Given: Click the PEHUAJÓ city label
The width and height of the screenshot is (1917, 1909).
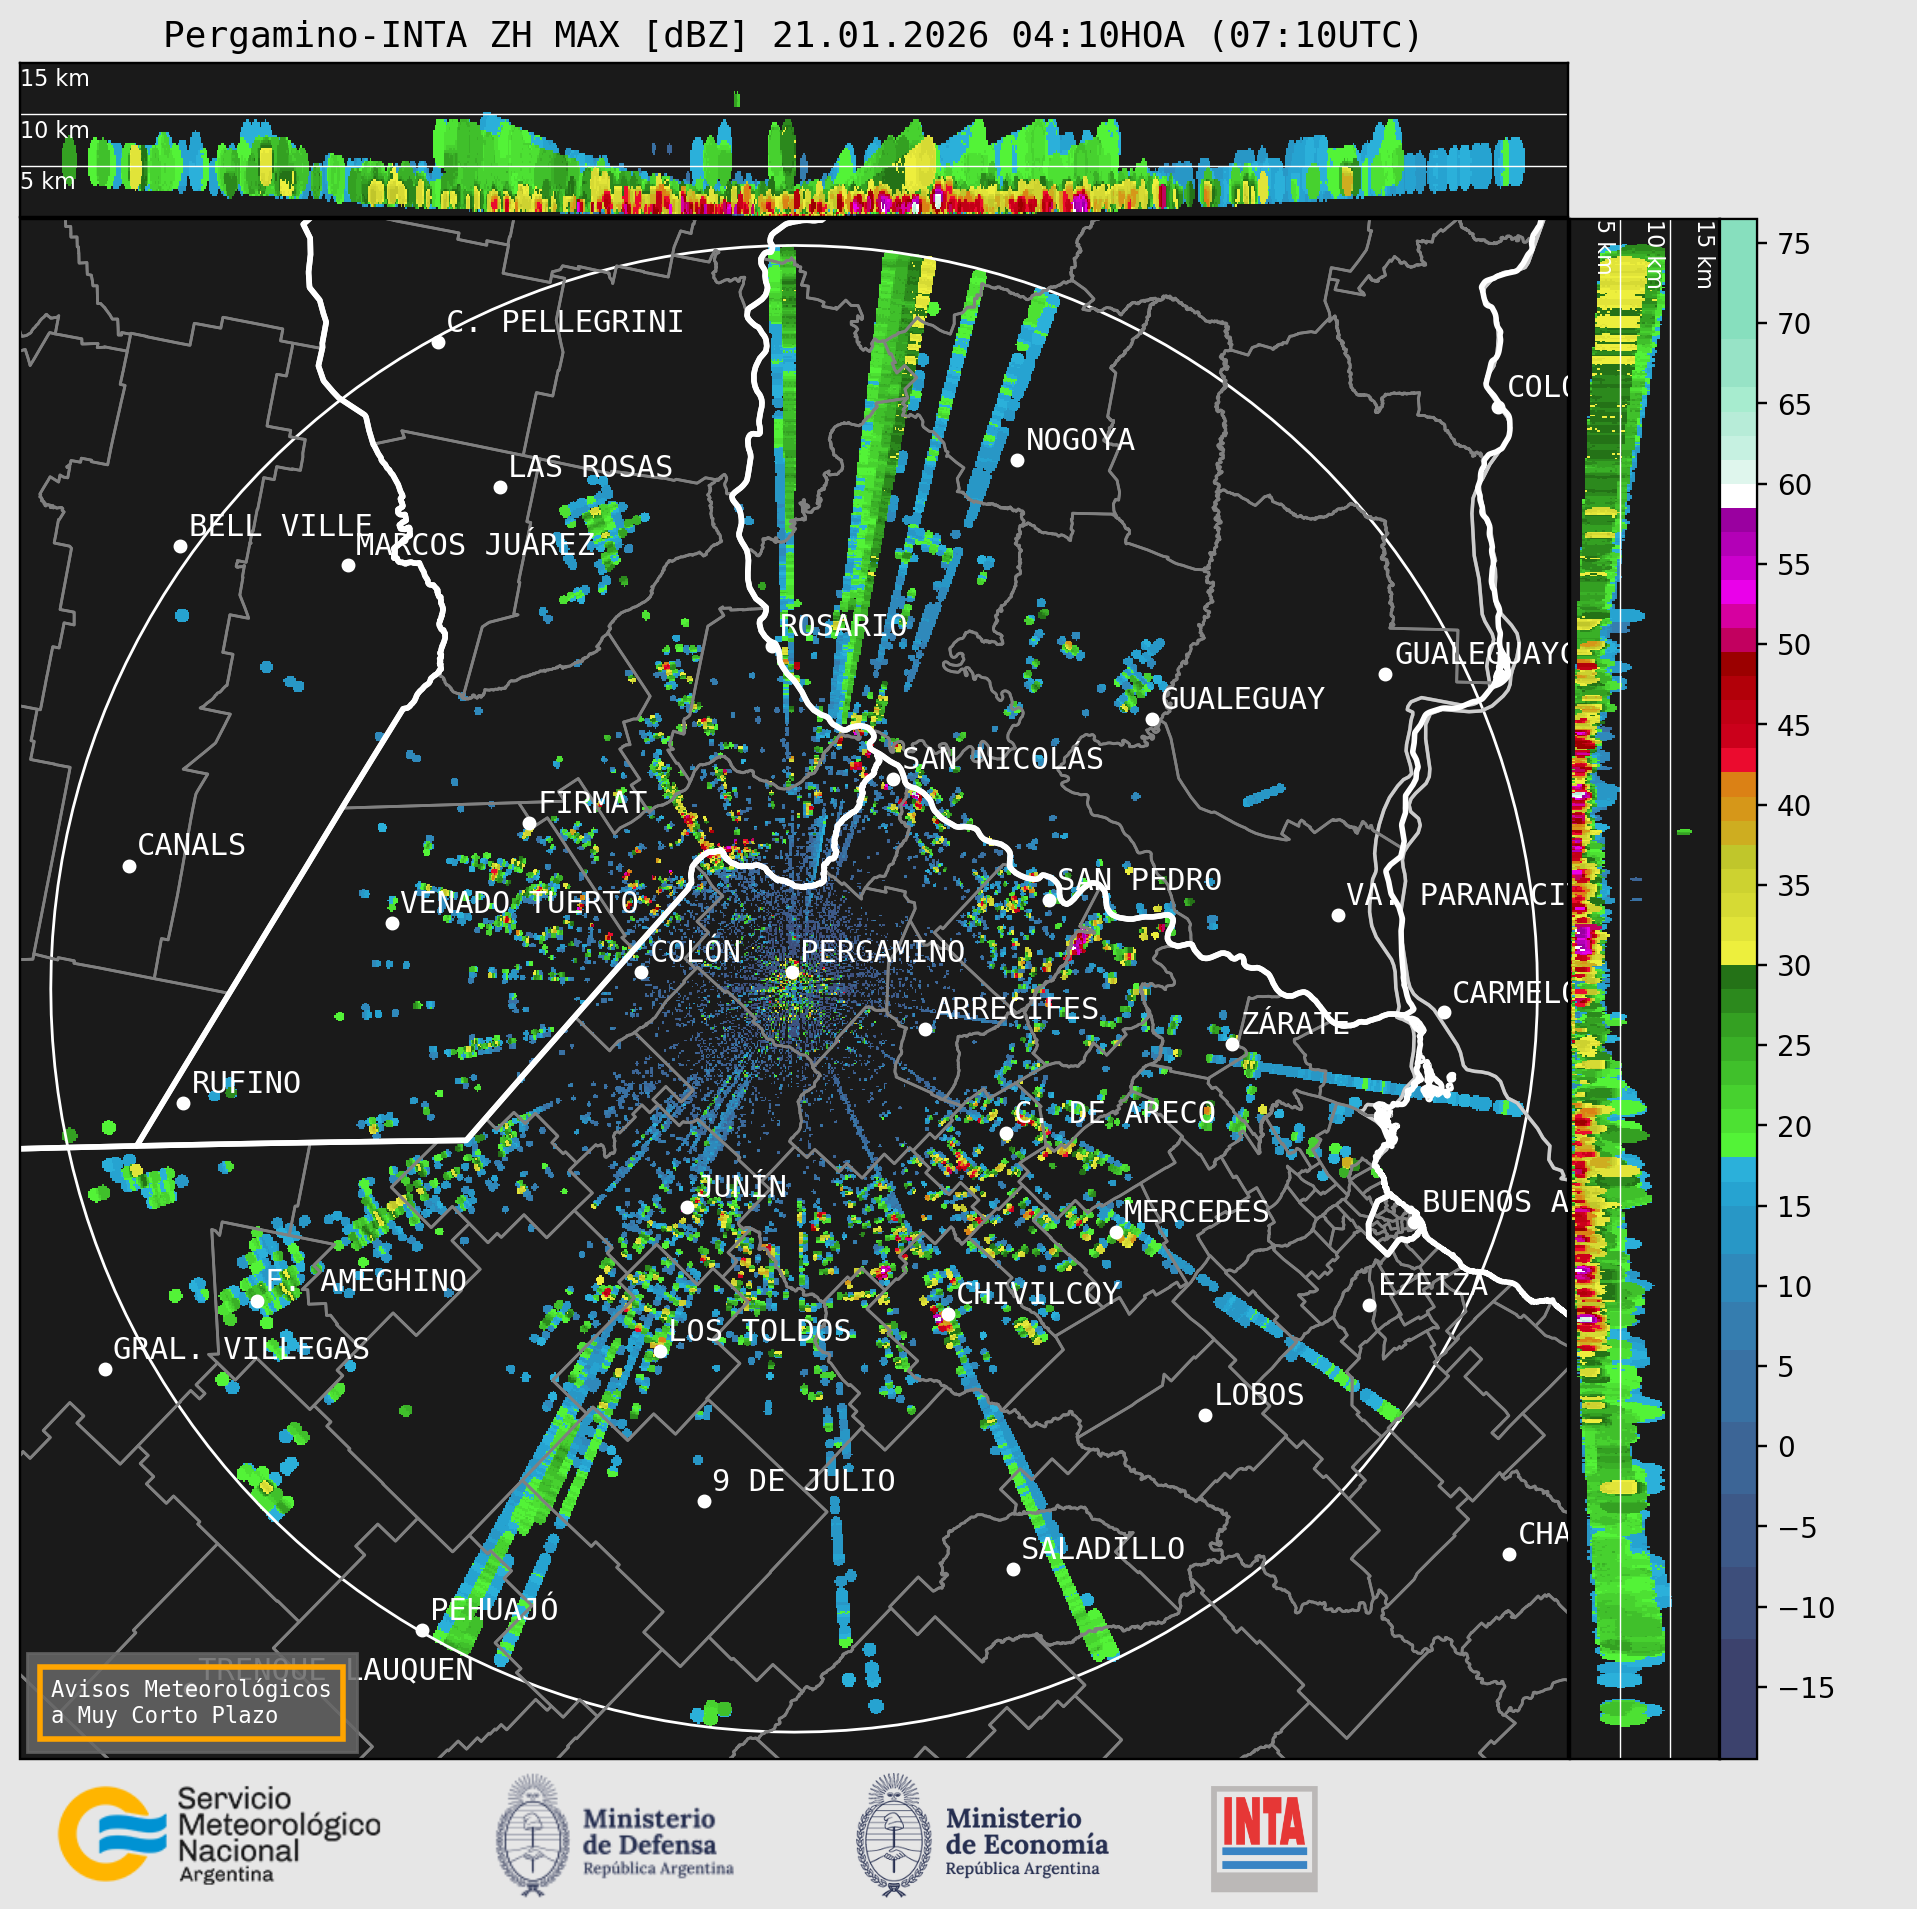Looking at the screenshot, I should (494, 1609).
